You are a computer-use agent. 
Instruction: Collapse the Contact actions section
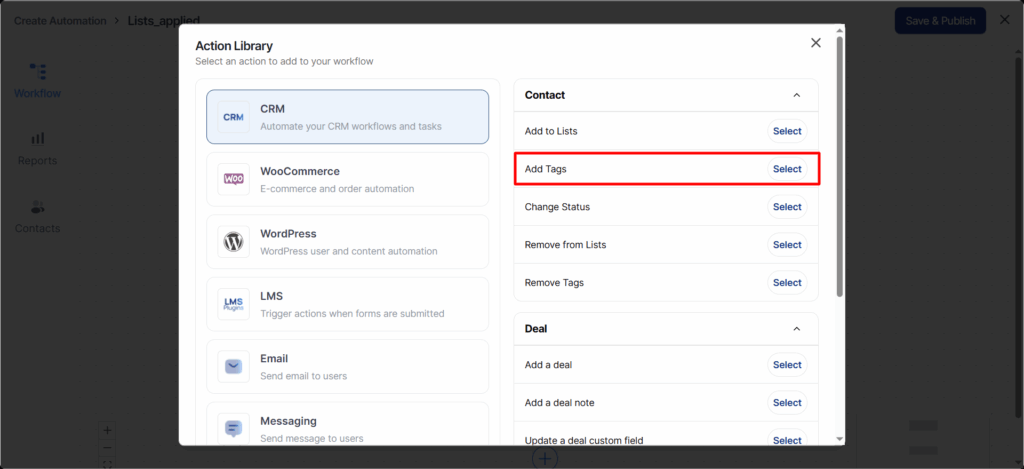coord(796,95)
